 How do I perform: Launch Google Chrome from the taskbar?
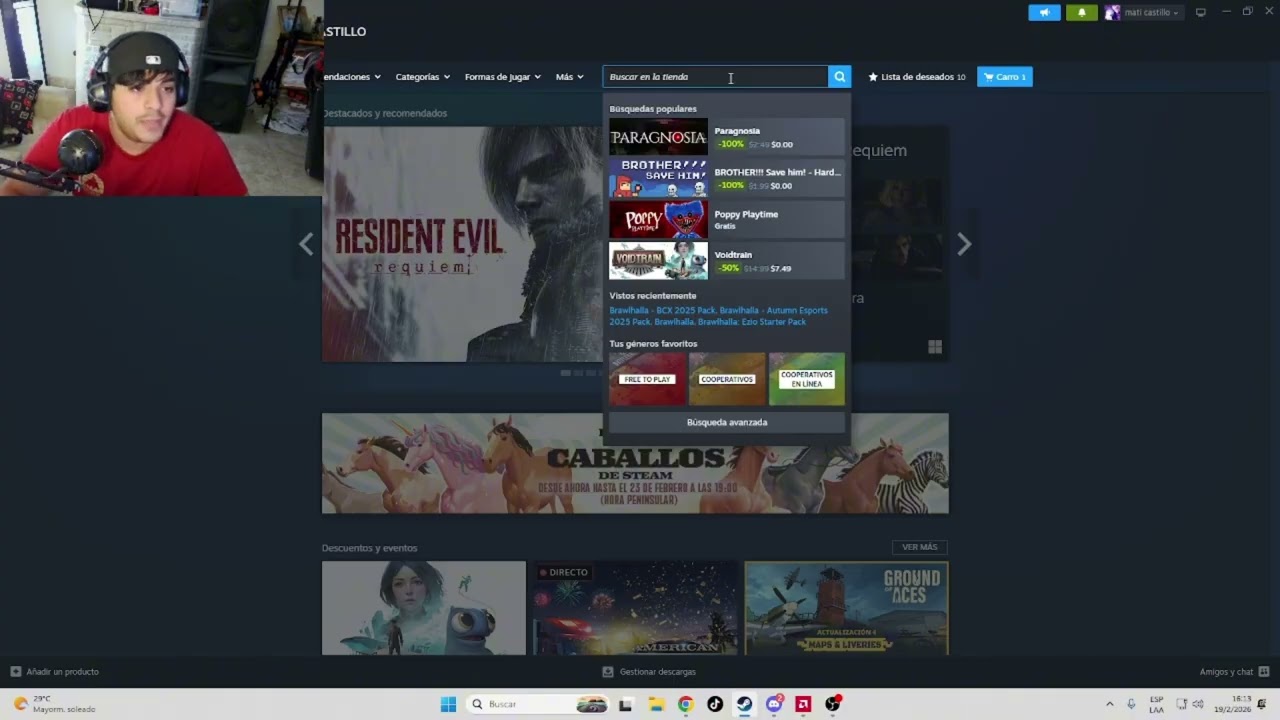click(x=685, y=704)
